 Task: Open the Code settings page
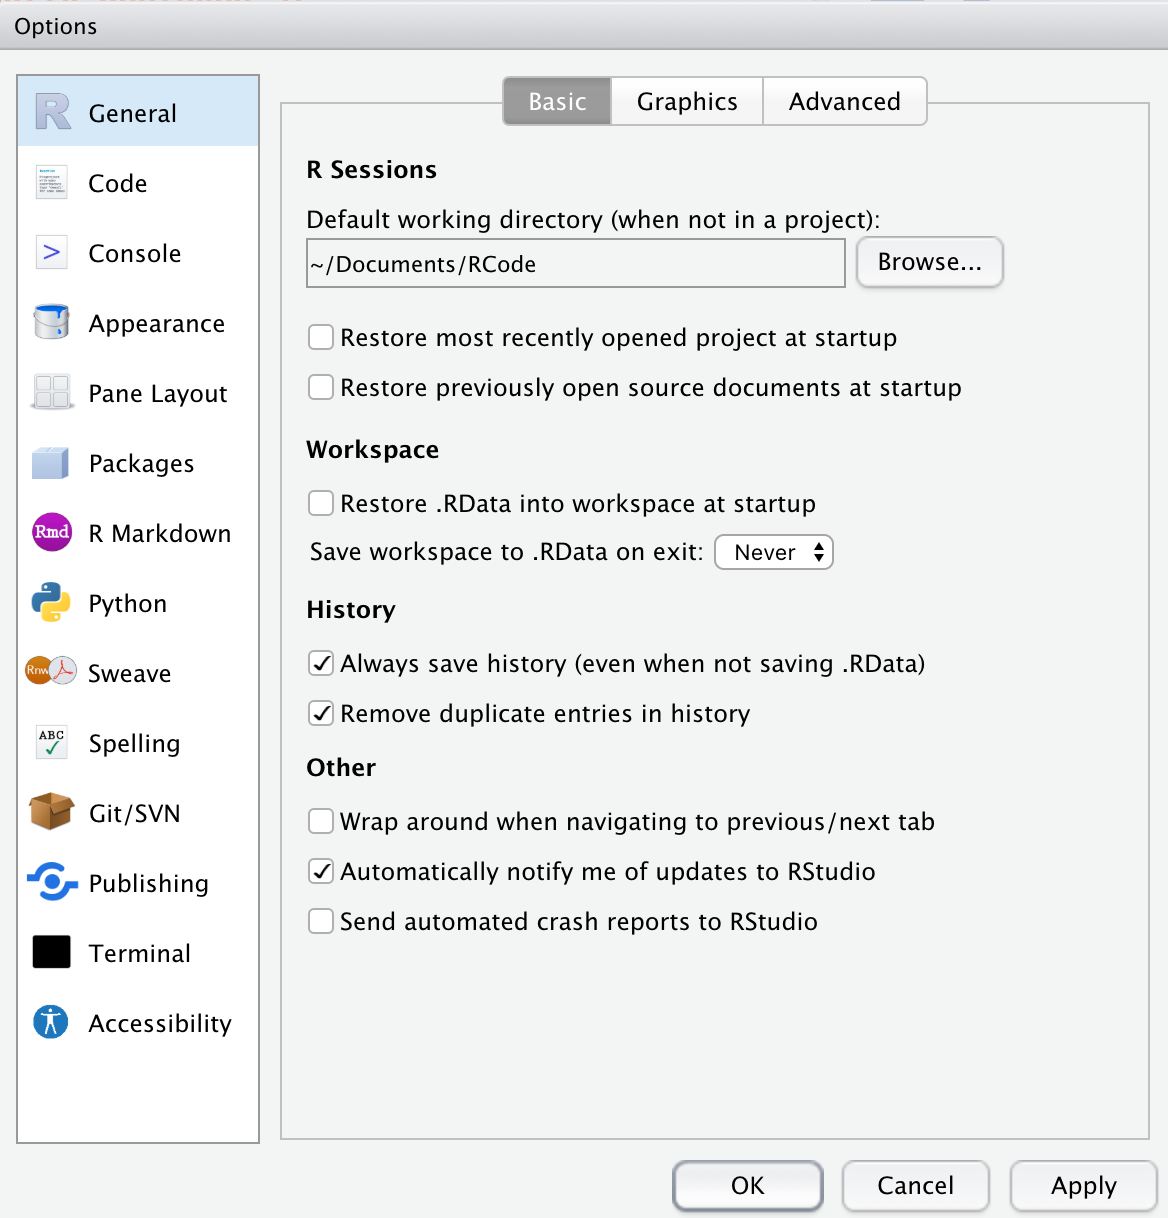[51, 183]
